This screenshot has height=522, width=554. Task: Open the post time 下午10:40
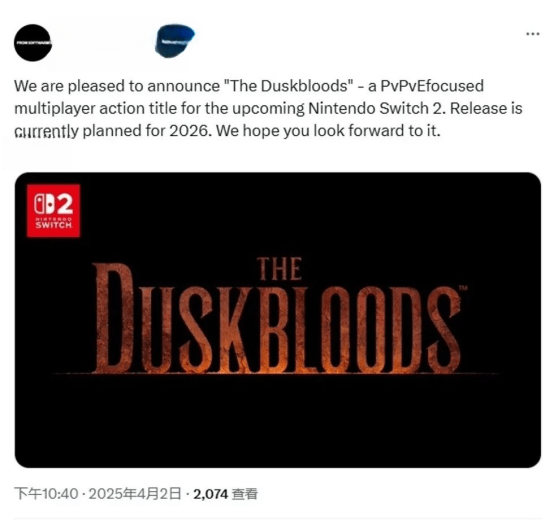[x=46, y=494]
